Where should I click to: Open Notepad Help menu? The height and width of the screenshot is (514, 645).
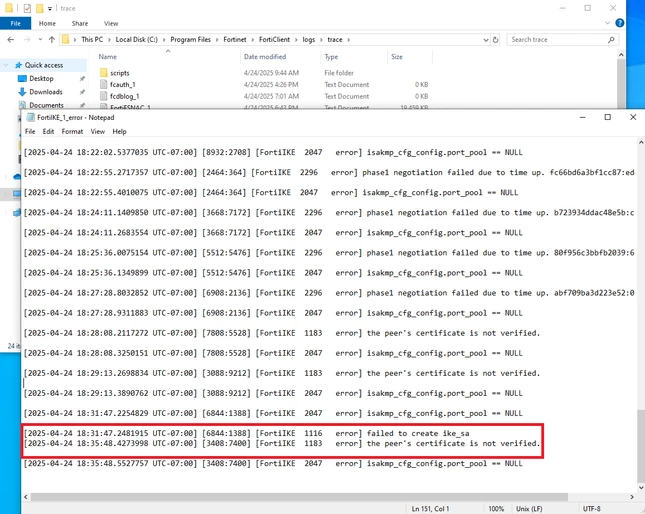[x=119, y=132]
